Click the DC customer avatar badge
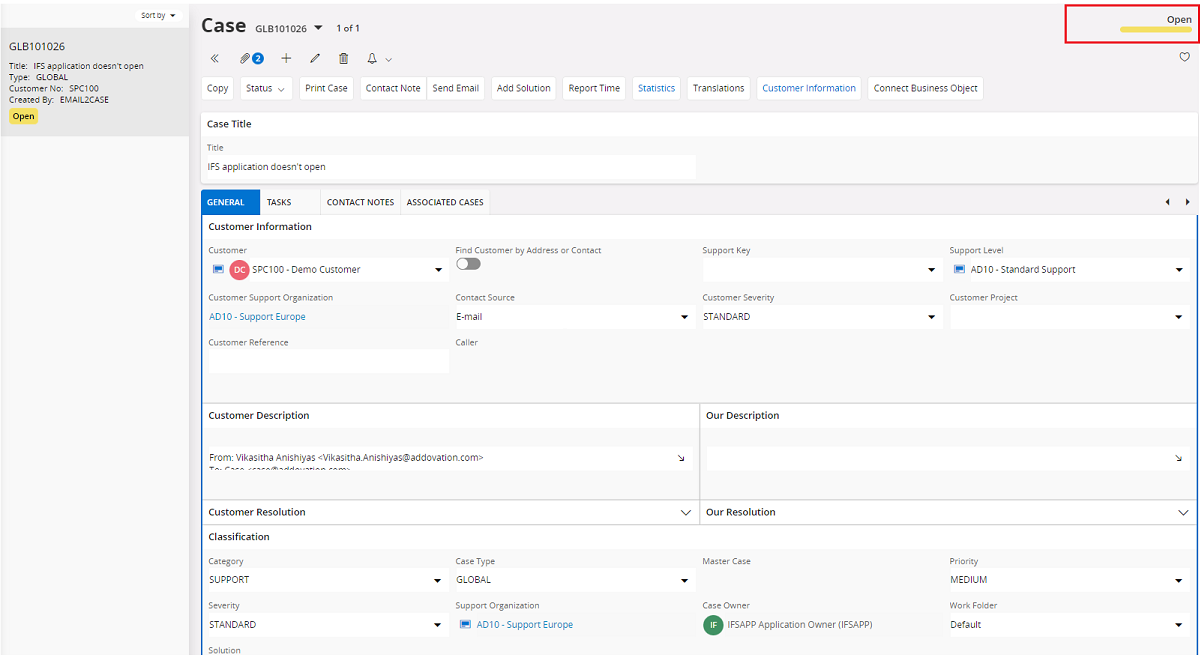The width and height of the screenshot is (1200, 655). click(239, 270)
